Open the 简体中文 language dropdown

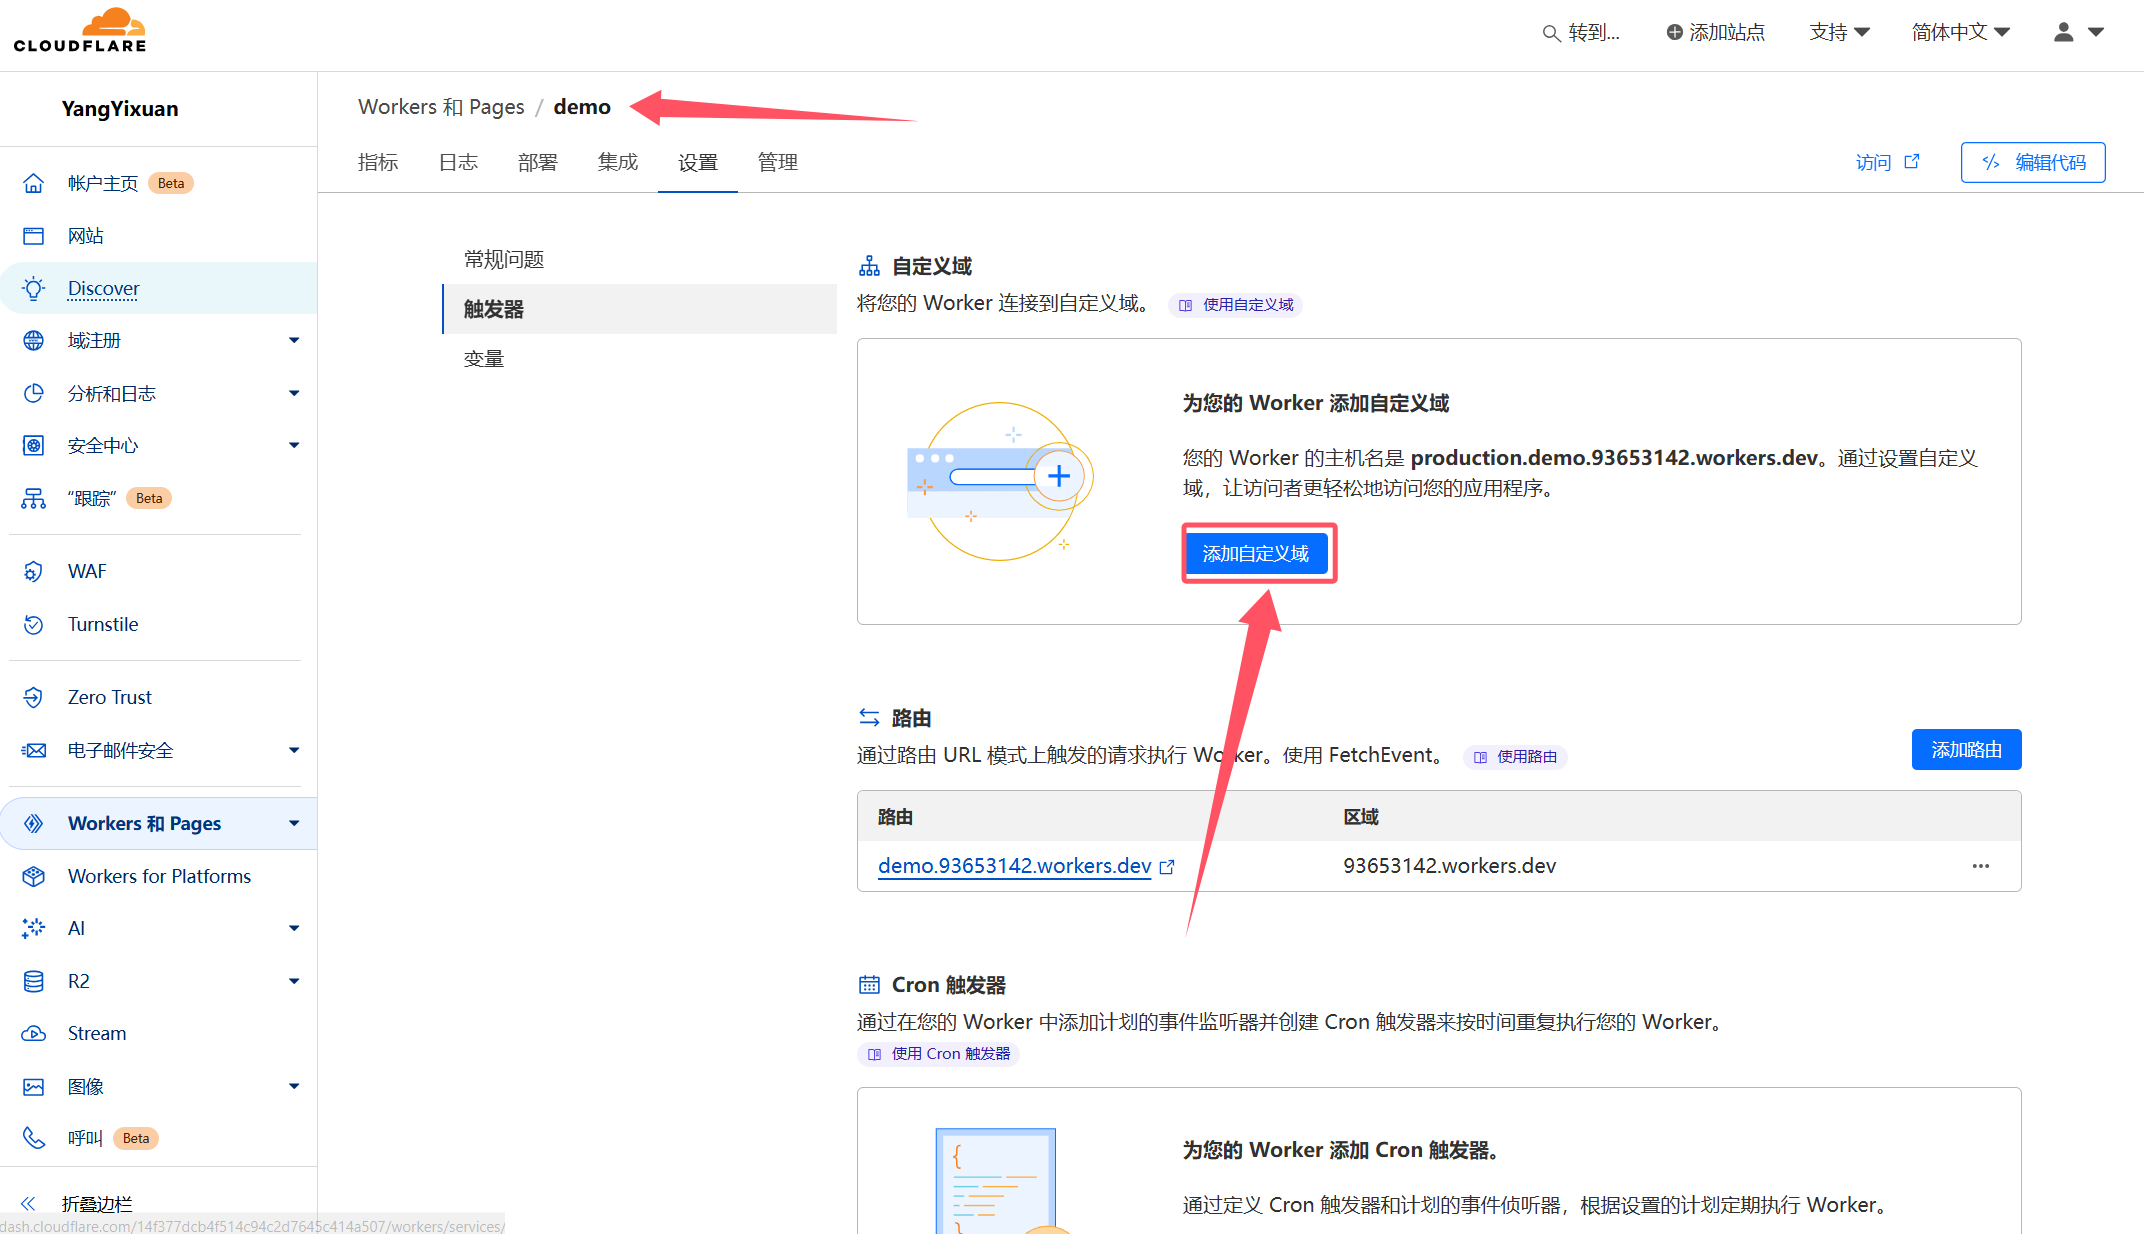1960,32
